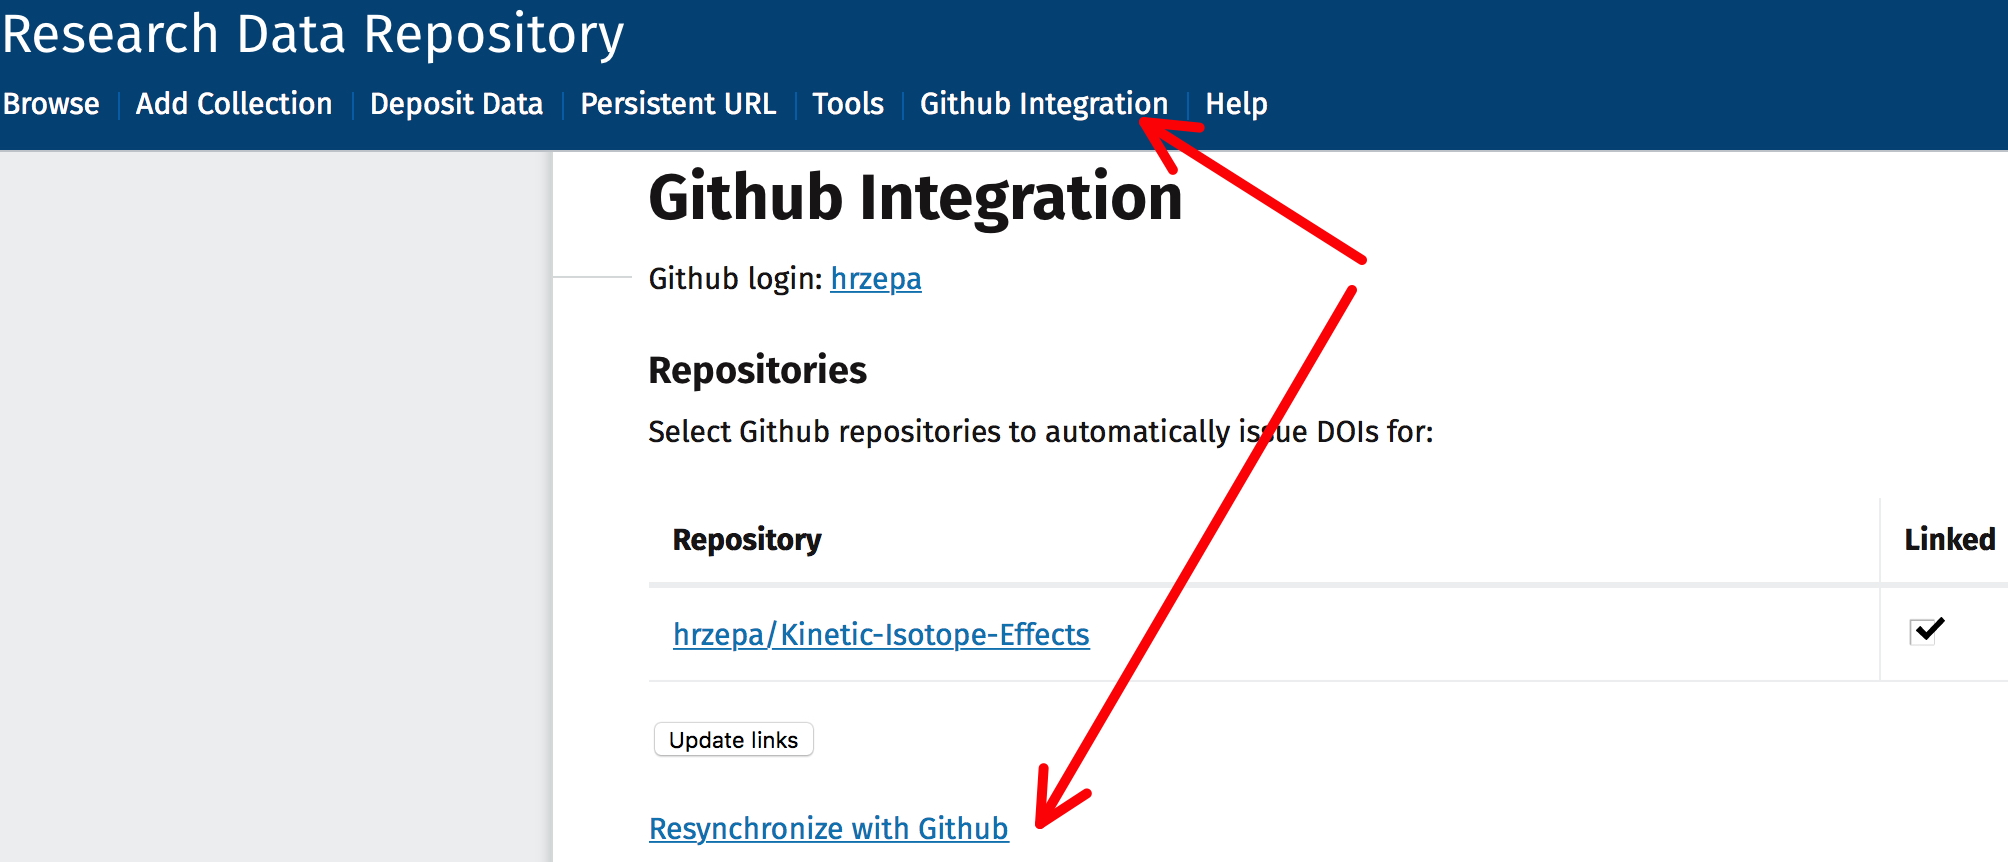Open the Help menu item
Viewport: 2008px width, 862px height.
tap(1236, 104)
